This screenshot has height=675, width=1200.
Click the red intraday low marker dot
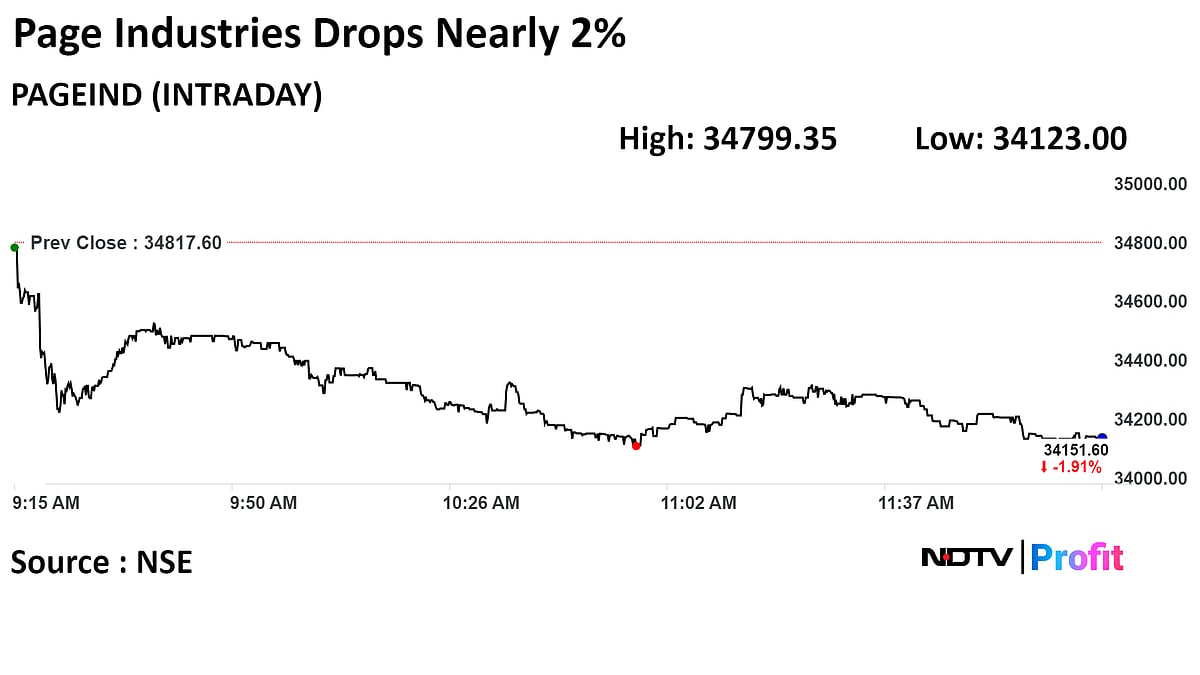pyautogui.click(x=636, y=446)
